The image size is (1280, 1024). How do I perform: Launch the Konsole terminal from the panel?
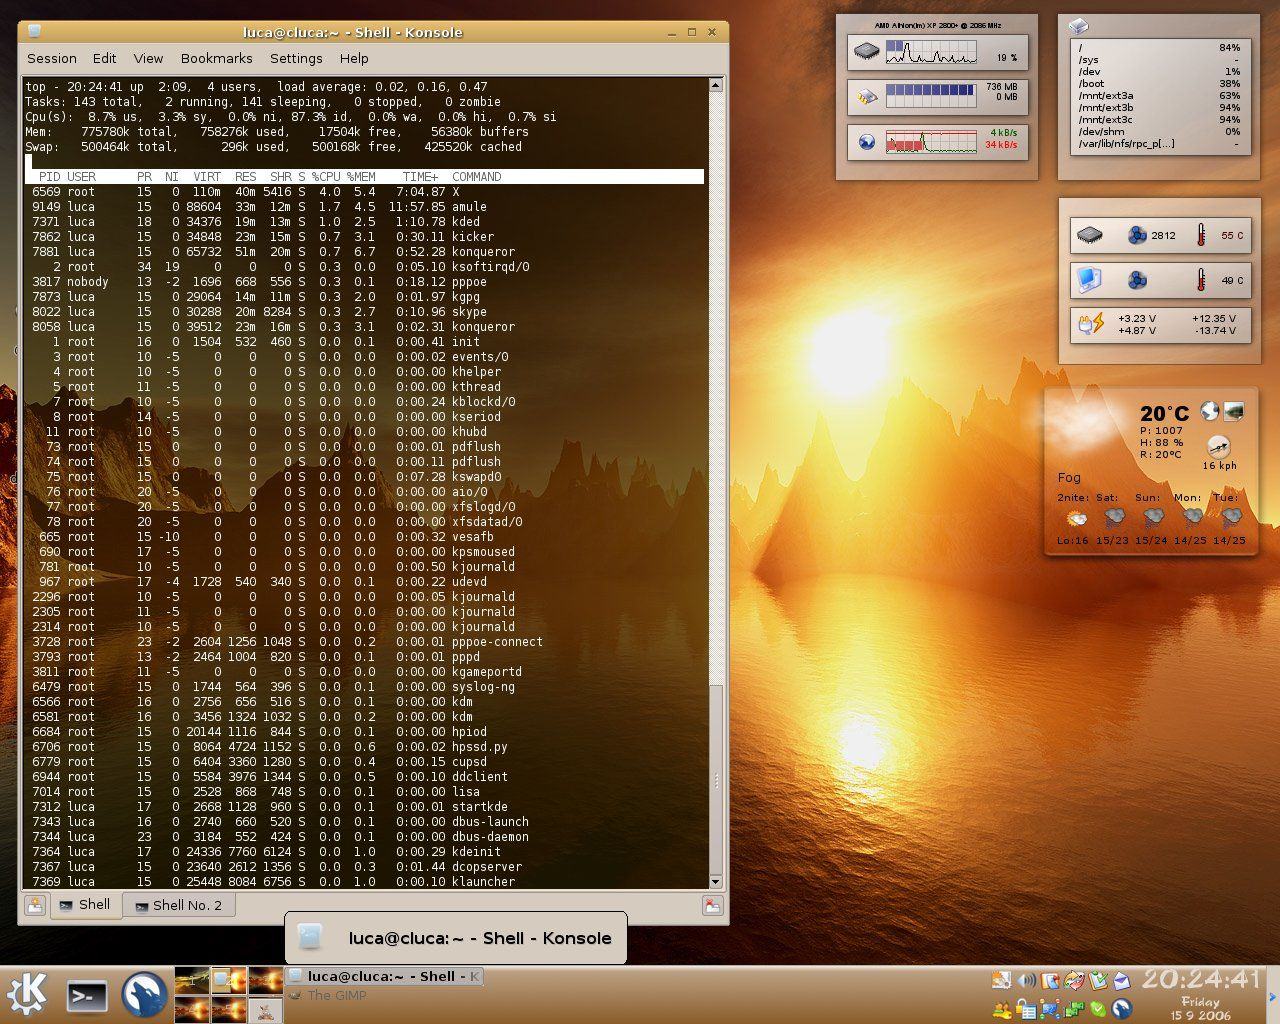tap(87, 995)
